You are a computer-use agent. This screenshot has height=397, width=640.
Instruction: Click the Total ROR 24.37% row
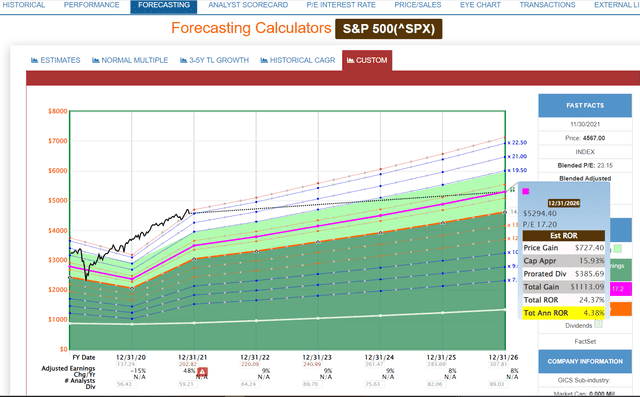click(564, 300)
